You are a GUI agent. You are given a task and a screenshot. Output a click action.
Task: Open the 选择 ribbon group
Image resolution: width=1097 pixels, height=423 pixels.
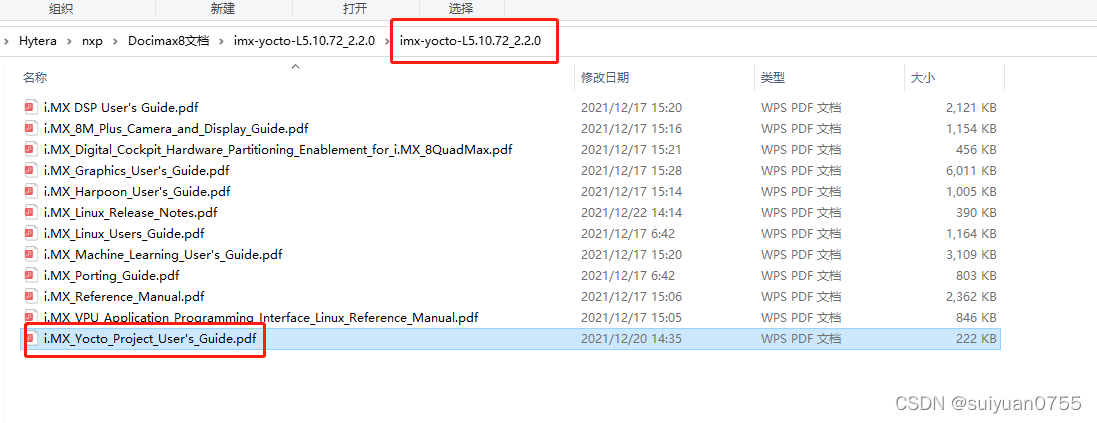click(460, 8)
